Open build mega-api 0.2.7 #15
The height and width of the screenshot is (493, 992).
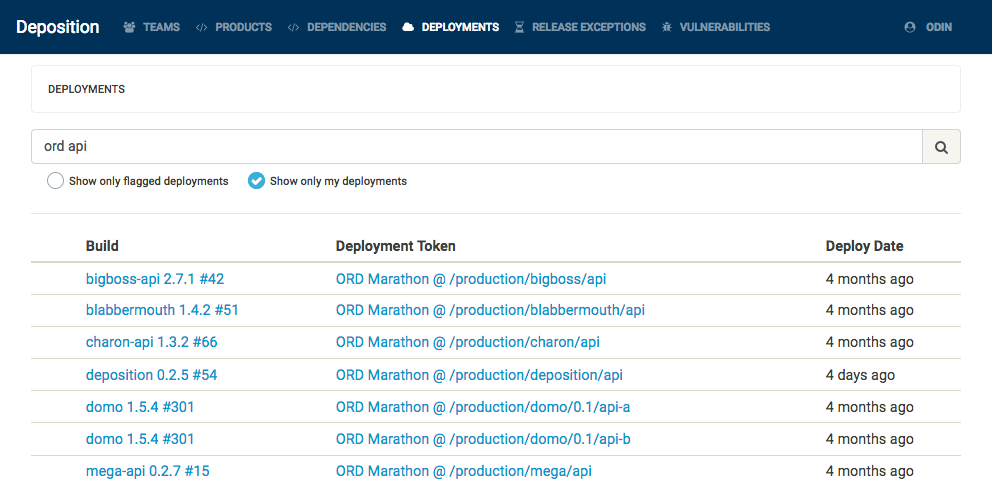click(x=147, y=471)
